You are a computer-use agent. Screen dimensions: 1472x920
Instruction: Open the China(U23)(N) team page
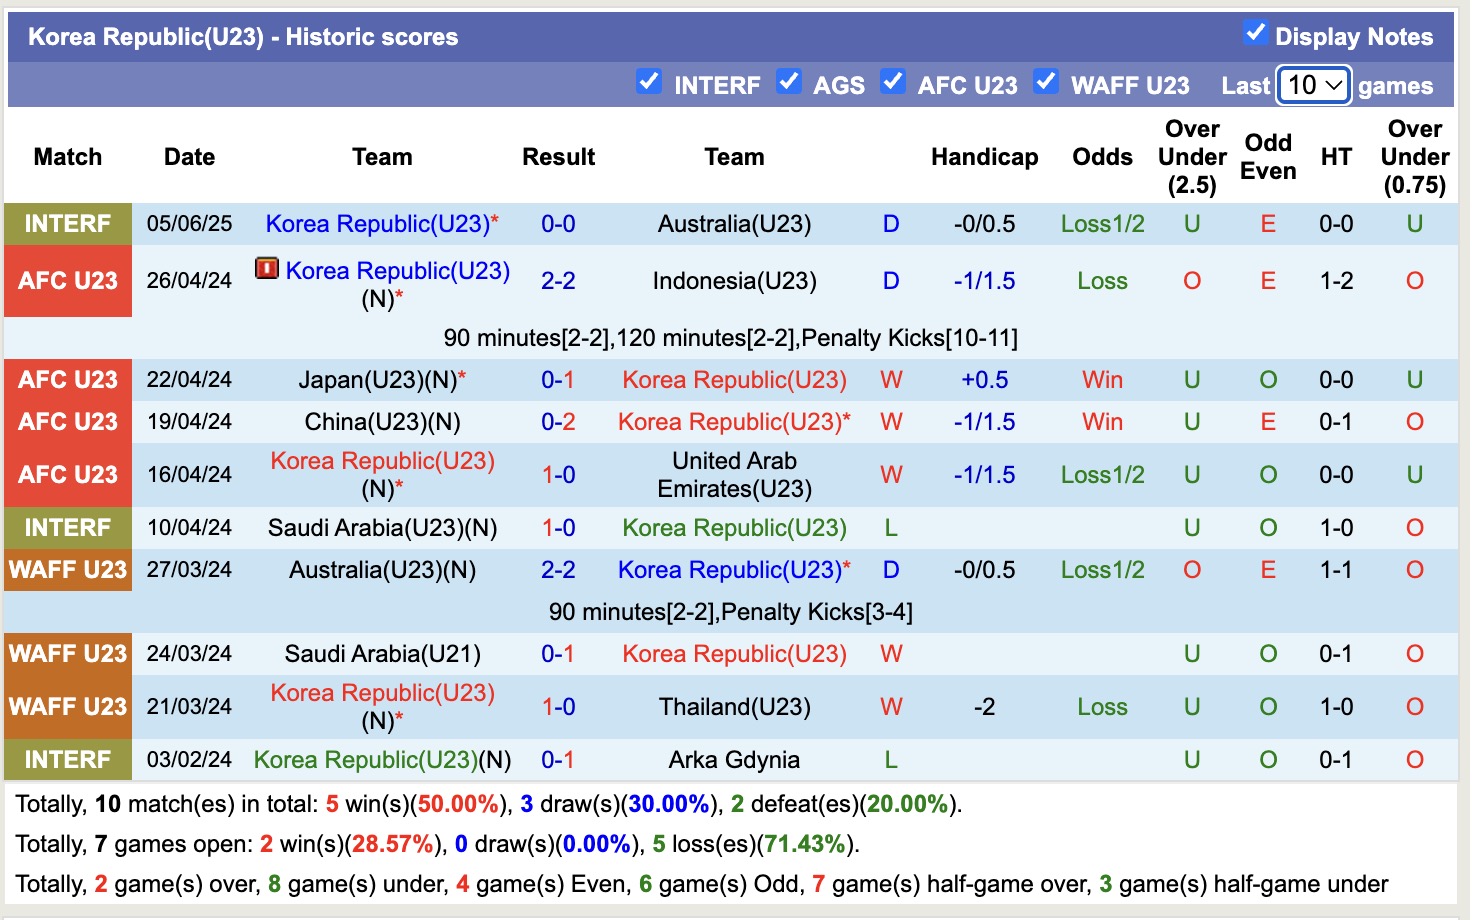click(382, 422)
